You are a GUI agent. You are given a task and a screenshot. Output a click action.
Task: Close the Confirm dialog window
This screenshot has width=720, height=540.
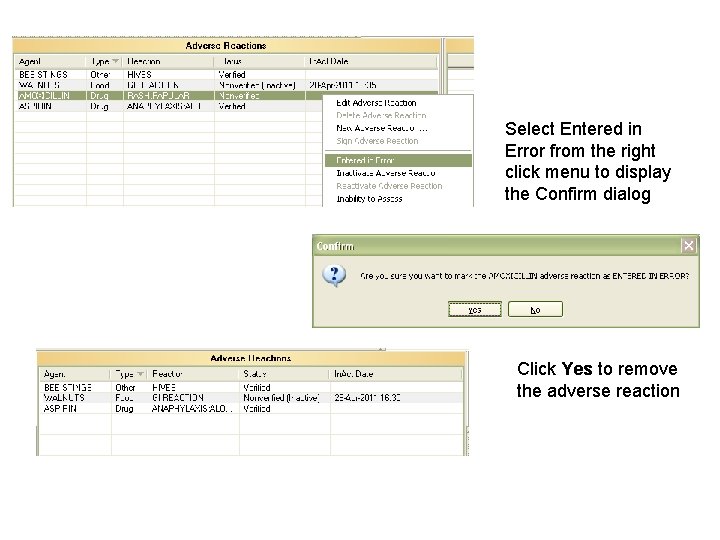[x=688, y=246]
